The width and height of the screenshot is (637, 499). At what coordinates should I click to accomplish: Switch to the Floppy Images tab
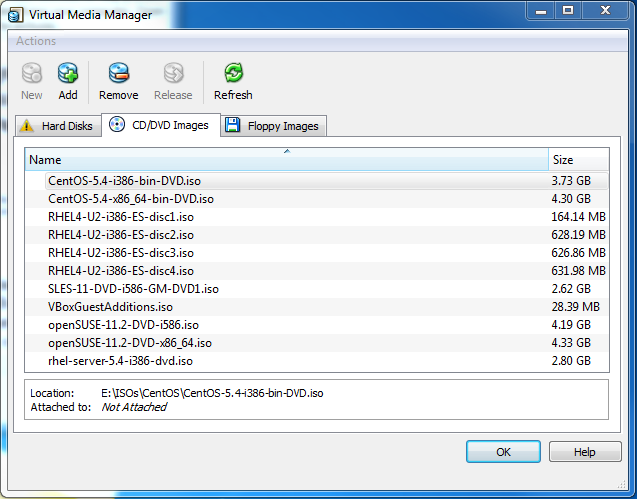click(x=274, y=126)
